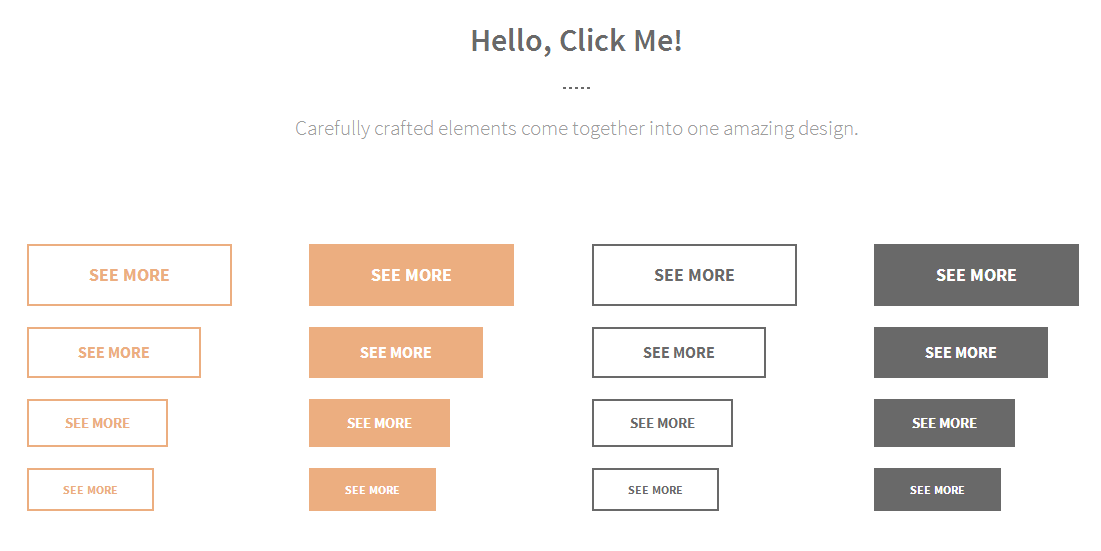Select the second-largest solid orange SEE MORE button

coord(396,353)
